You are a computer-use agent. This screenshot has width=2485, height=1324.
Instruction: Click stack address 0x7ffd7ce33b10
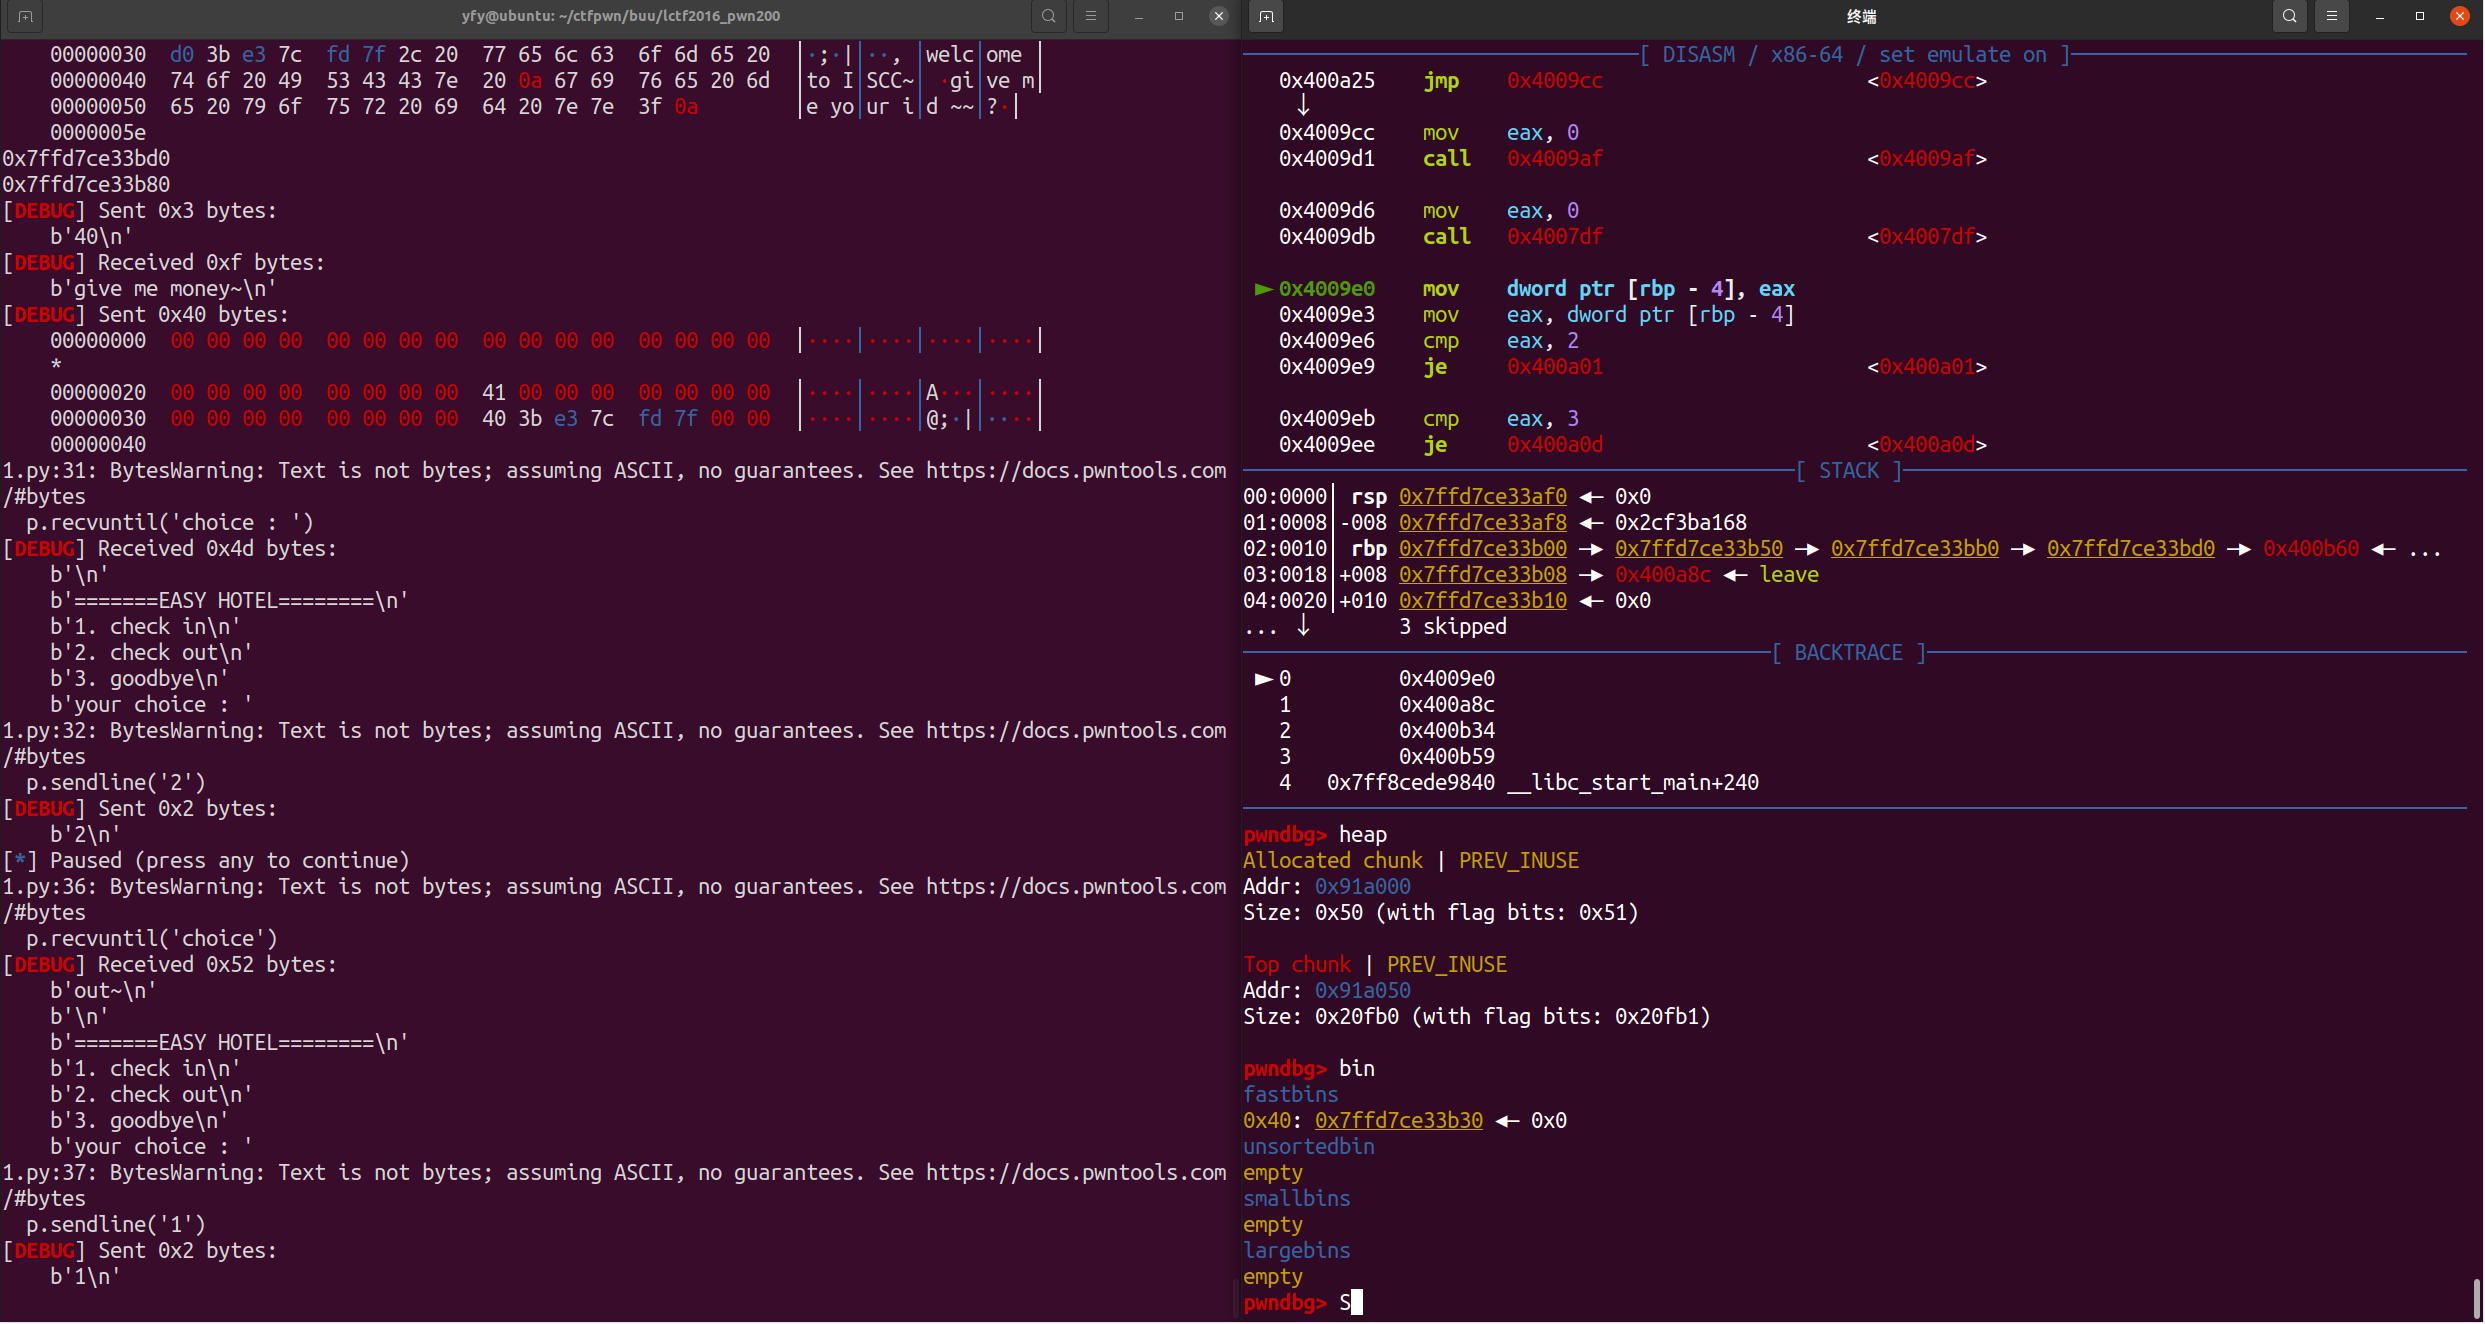coord(1483,601)
